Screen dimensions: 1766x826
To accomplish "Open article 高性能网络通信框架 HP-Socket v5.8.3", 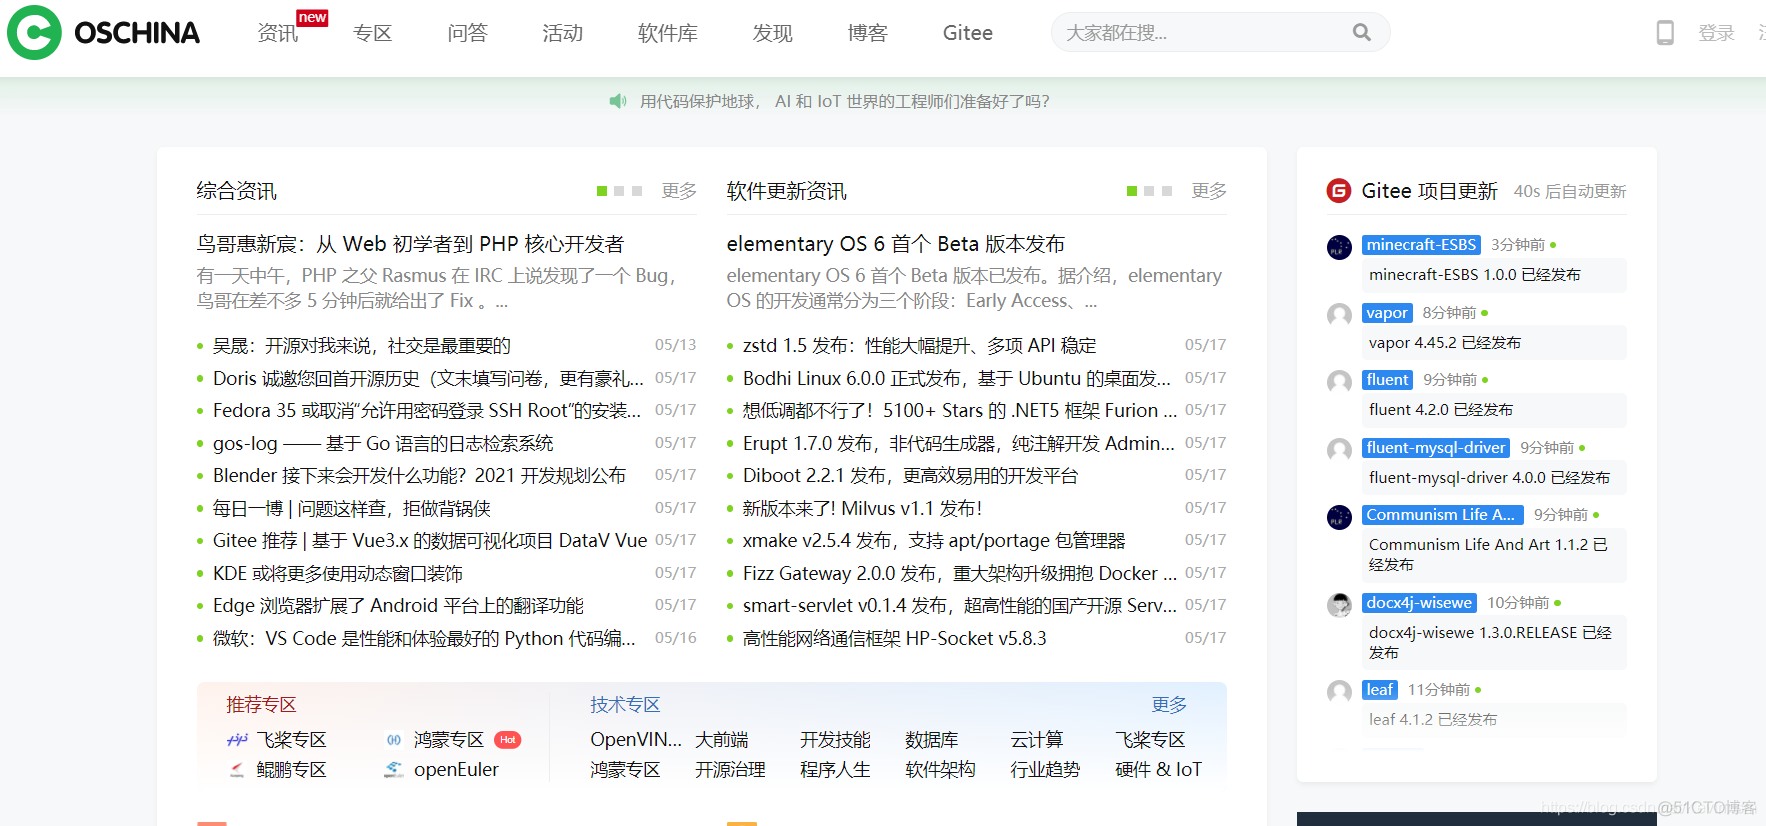I will pos(894,638).
